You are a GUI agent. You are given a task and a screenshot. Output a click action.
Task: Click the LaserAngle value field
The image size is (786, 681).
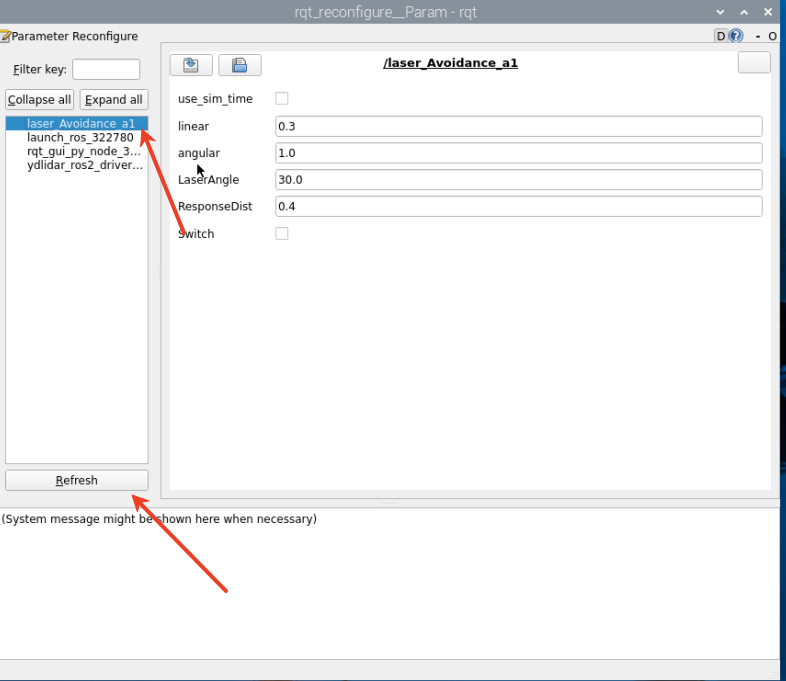tap(518, 180)
